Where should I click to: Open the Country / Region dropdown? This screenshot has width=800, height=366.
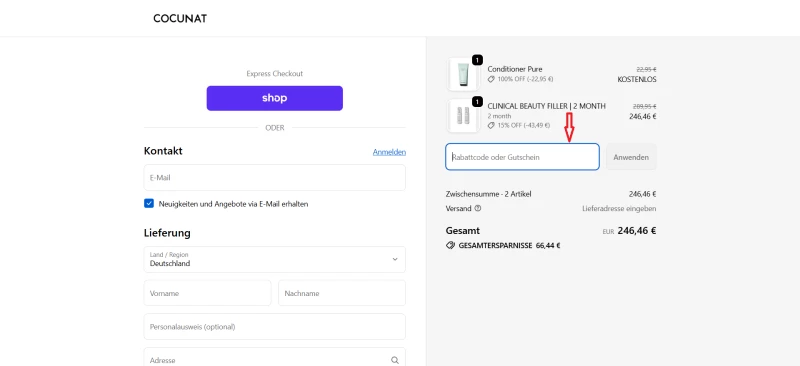[274, 259]
